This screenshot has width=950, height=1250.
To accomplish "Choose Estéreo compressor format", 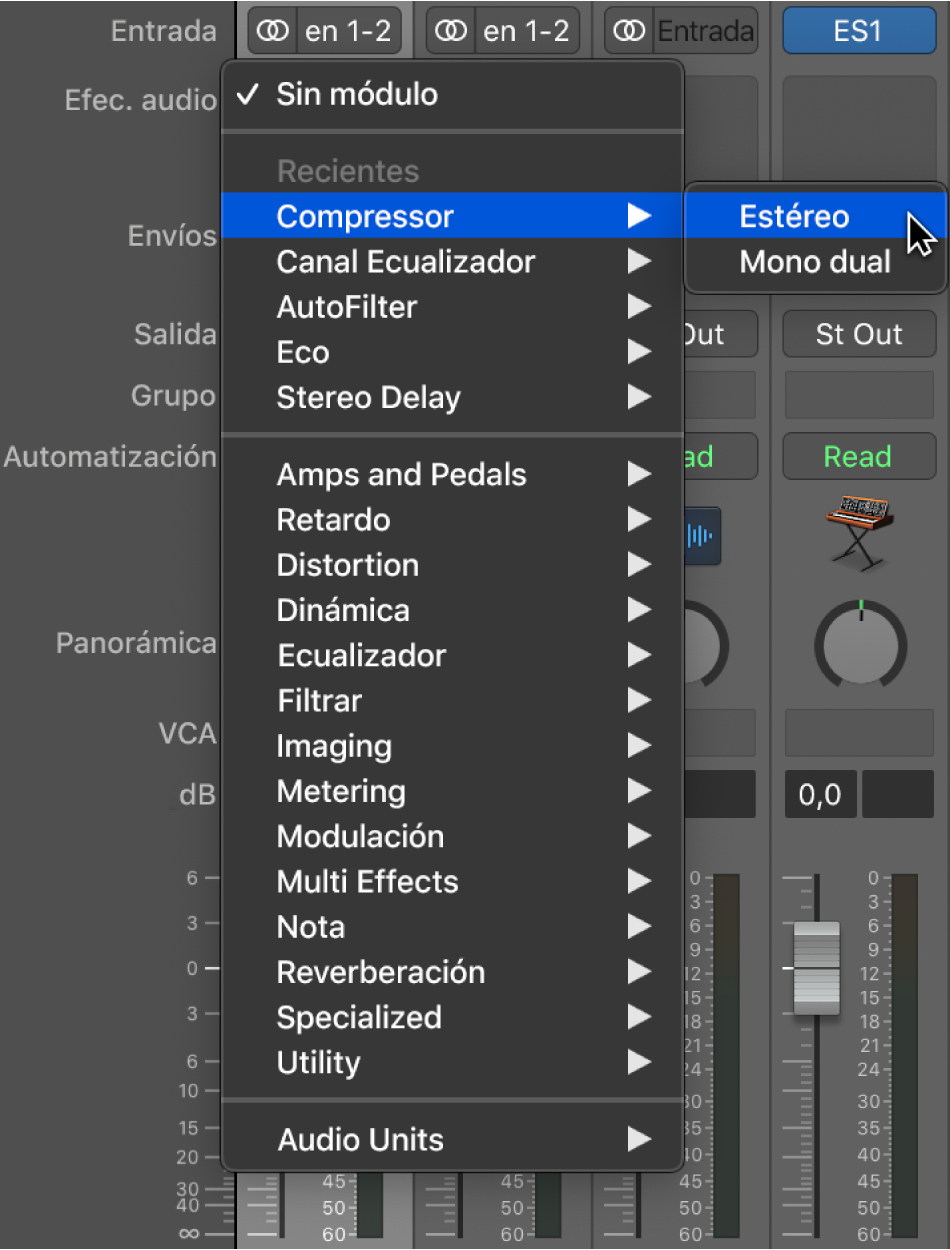I will click(794, 217).
